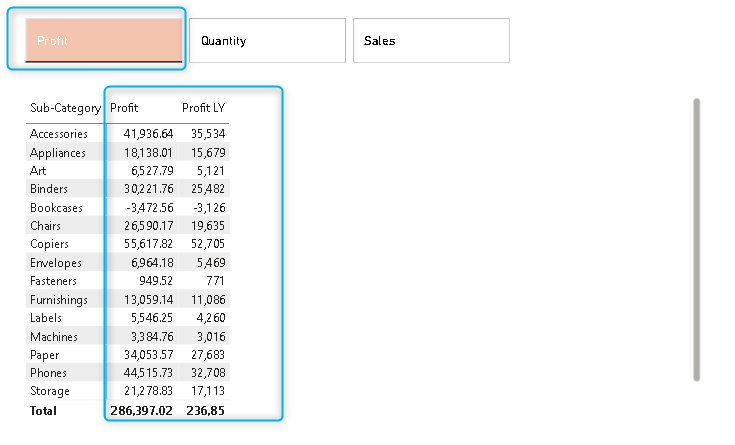735x445 pixels.
Task: Select the Accessories row label
Action: (59, 134)
